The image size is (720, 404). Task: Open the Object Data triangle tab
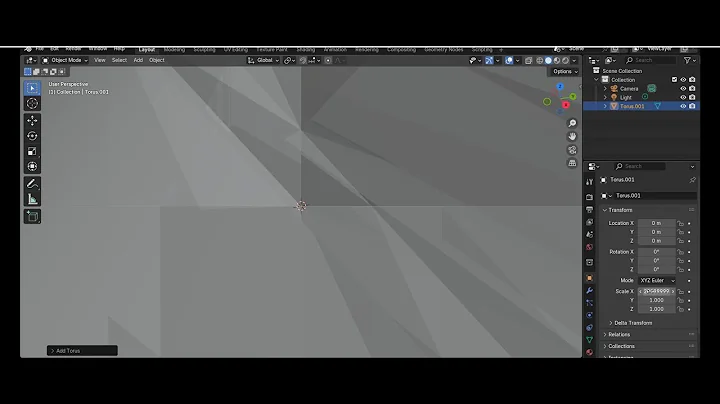[590, 340]
